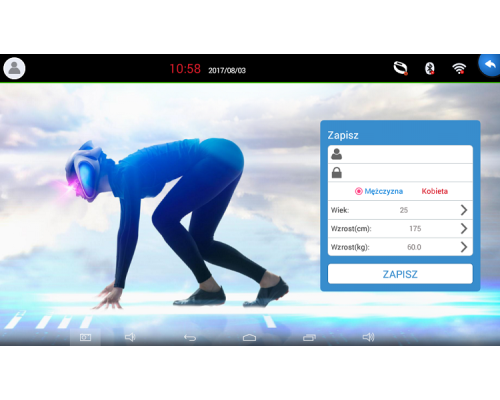Tap the heart rate strap status icon

[x=400, y=68]
